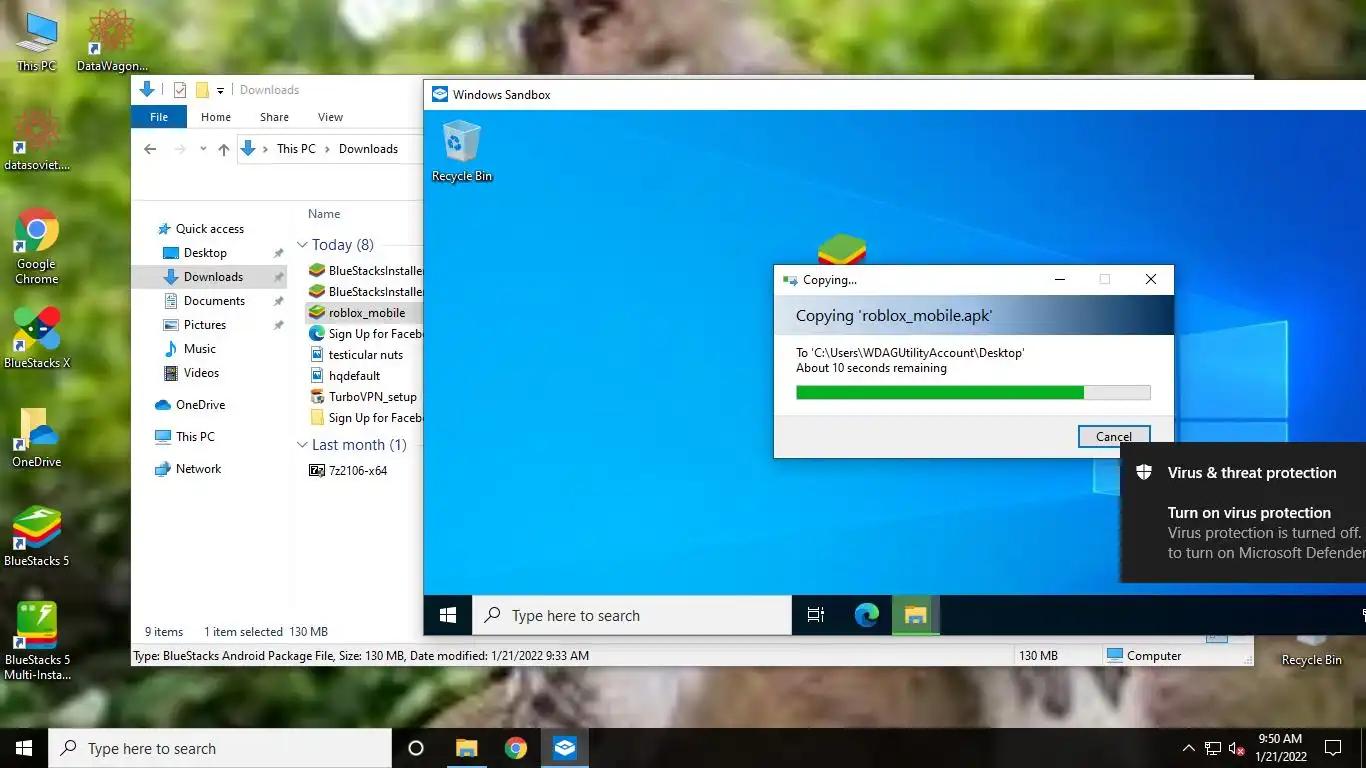Click Explorer up-level arrow
This screenshot has width=1366, height=768.
pos(223,149)
